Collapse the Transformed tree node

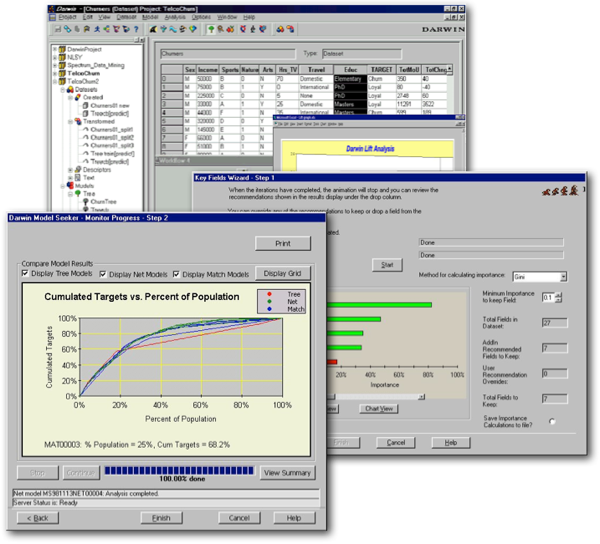[70, 122]
